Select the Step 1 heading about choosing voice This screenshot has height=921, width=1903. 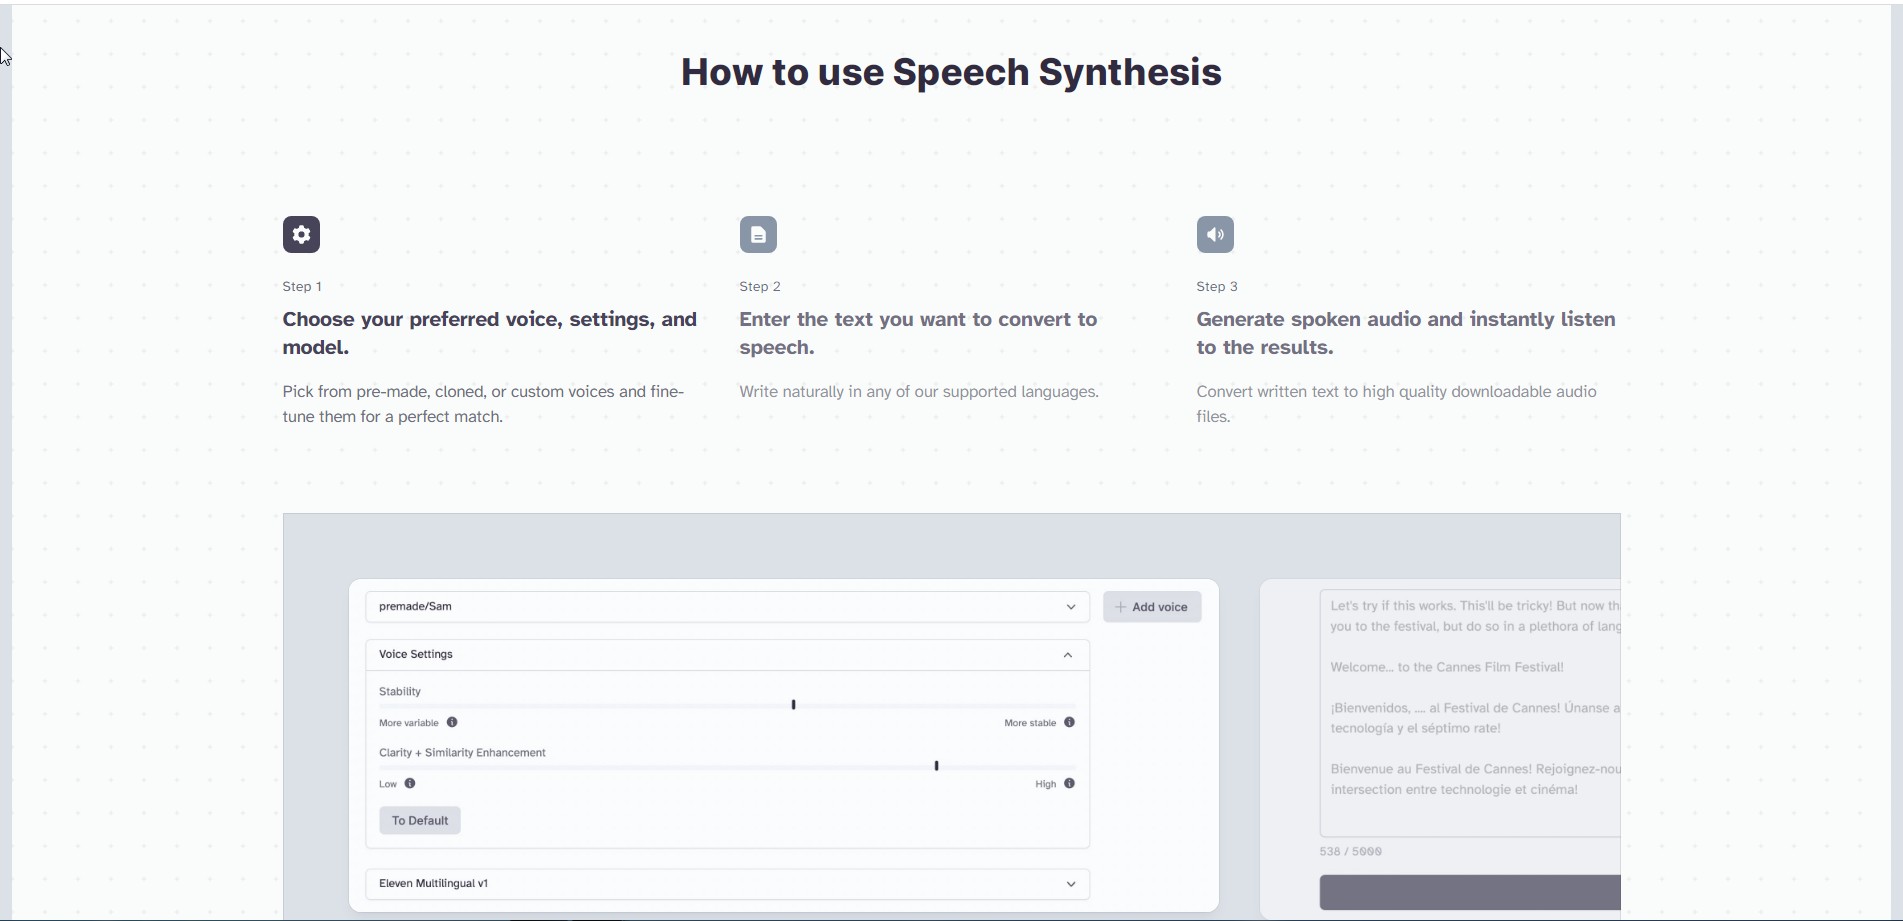coord(490,333)
